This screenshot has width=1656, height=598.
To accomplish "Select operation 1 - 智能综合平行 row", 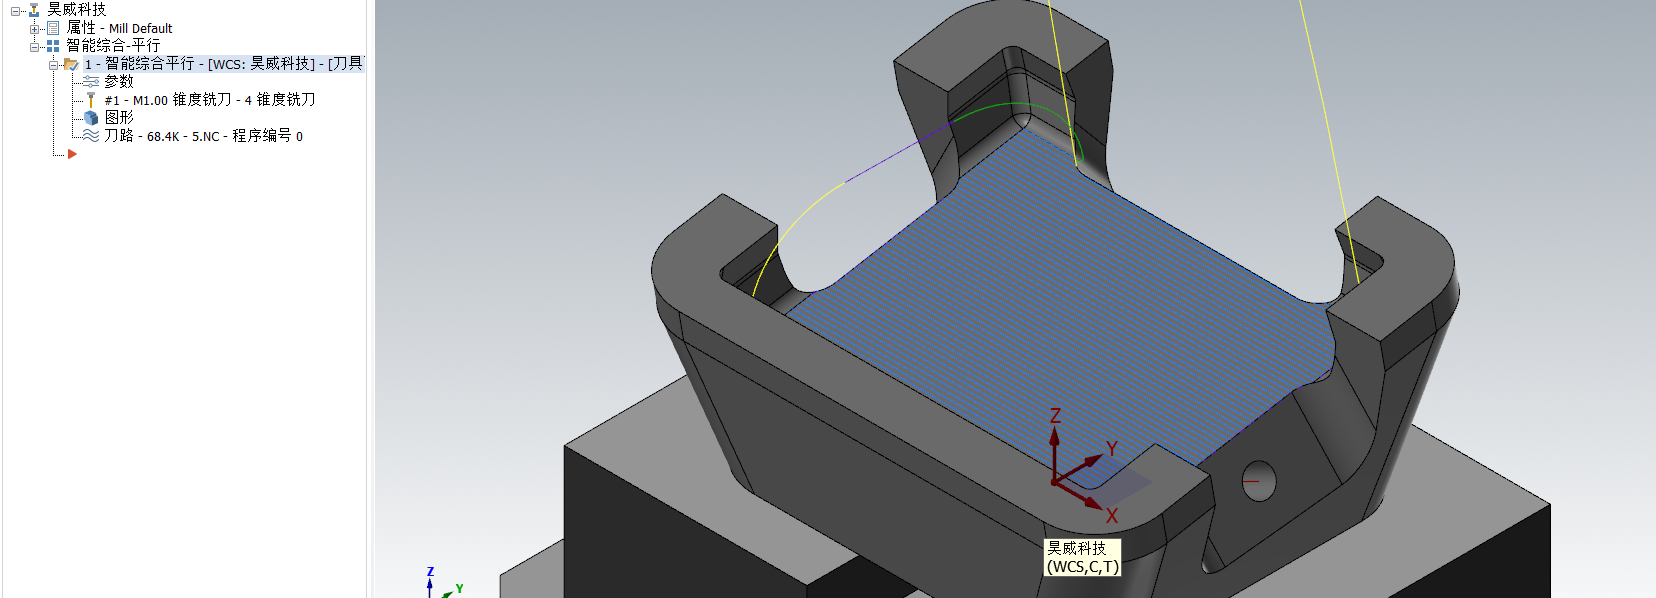I will pyautogui.click(x=223, y=64).
